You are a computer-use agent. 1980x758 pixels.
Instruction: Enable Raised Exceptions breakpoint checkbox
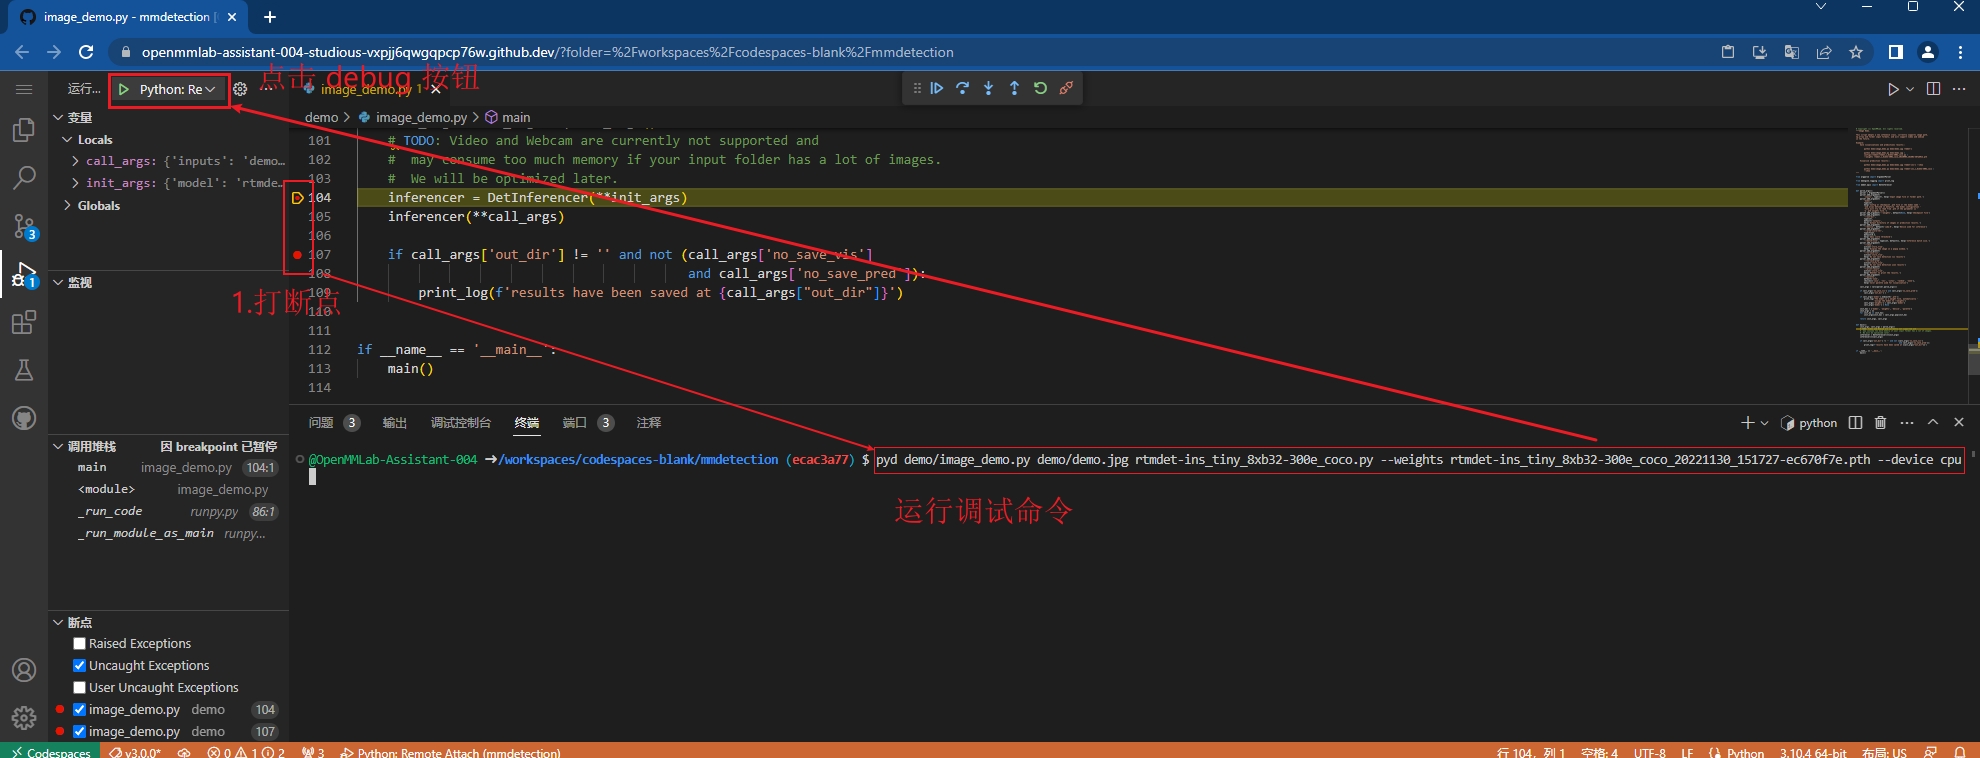pyautogui.click(x=80, y=644)
